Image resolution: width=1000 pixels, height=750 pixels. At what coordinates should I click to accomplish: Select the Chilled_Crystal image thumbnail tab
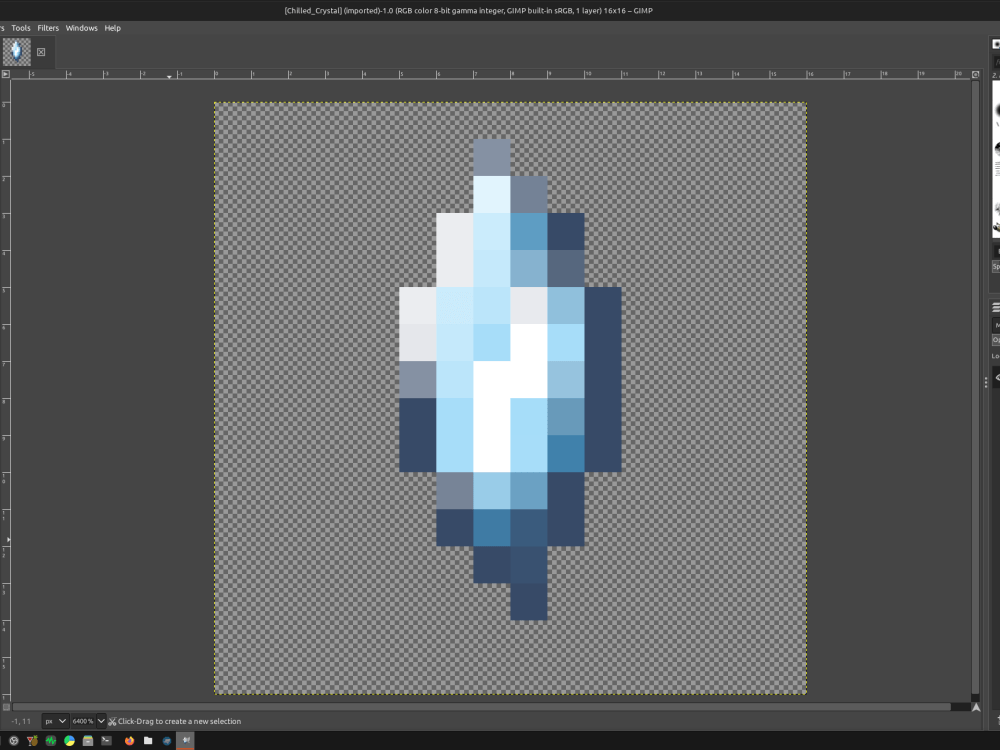tap(16, 51)
